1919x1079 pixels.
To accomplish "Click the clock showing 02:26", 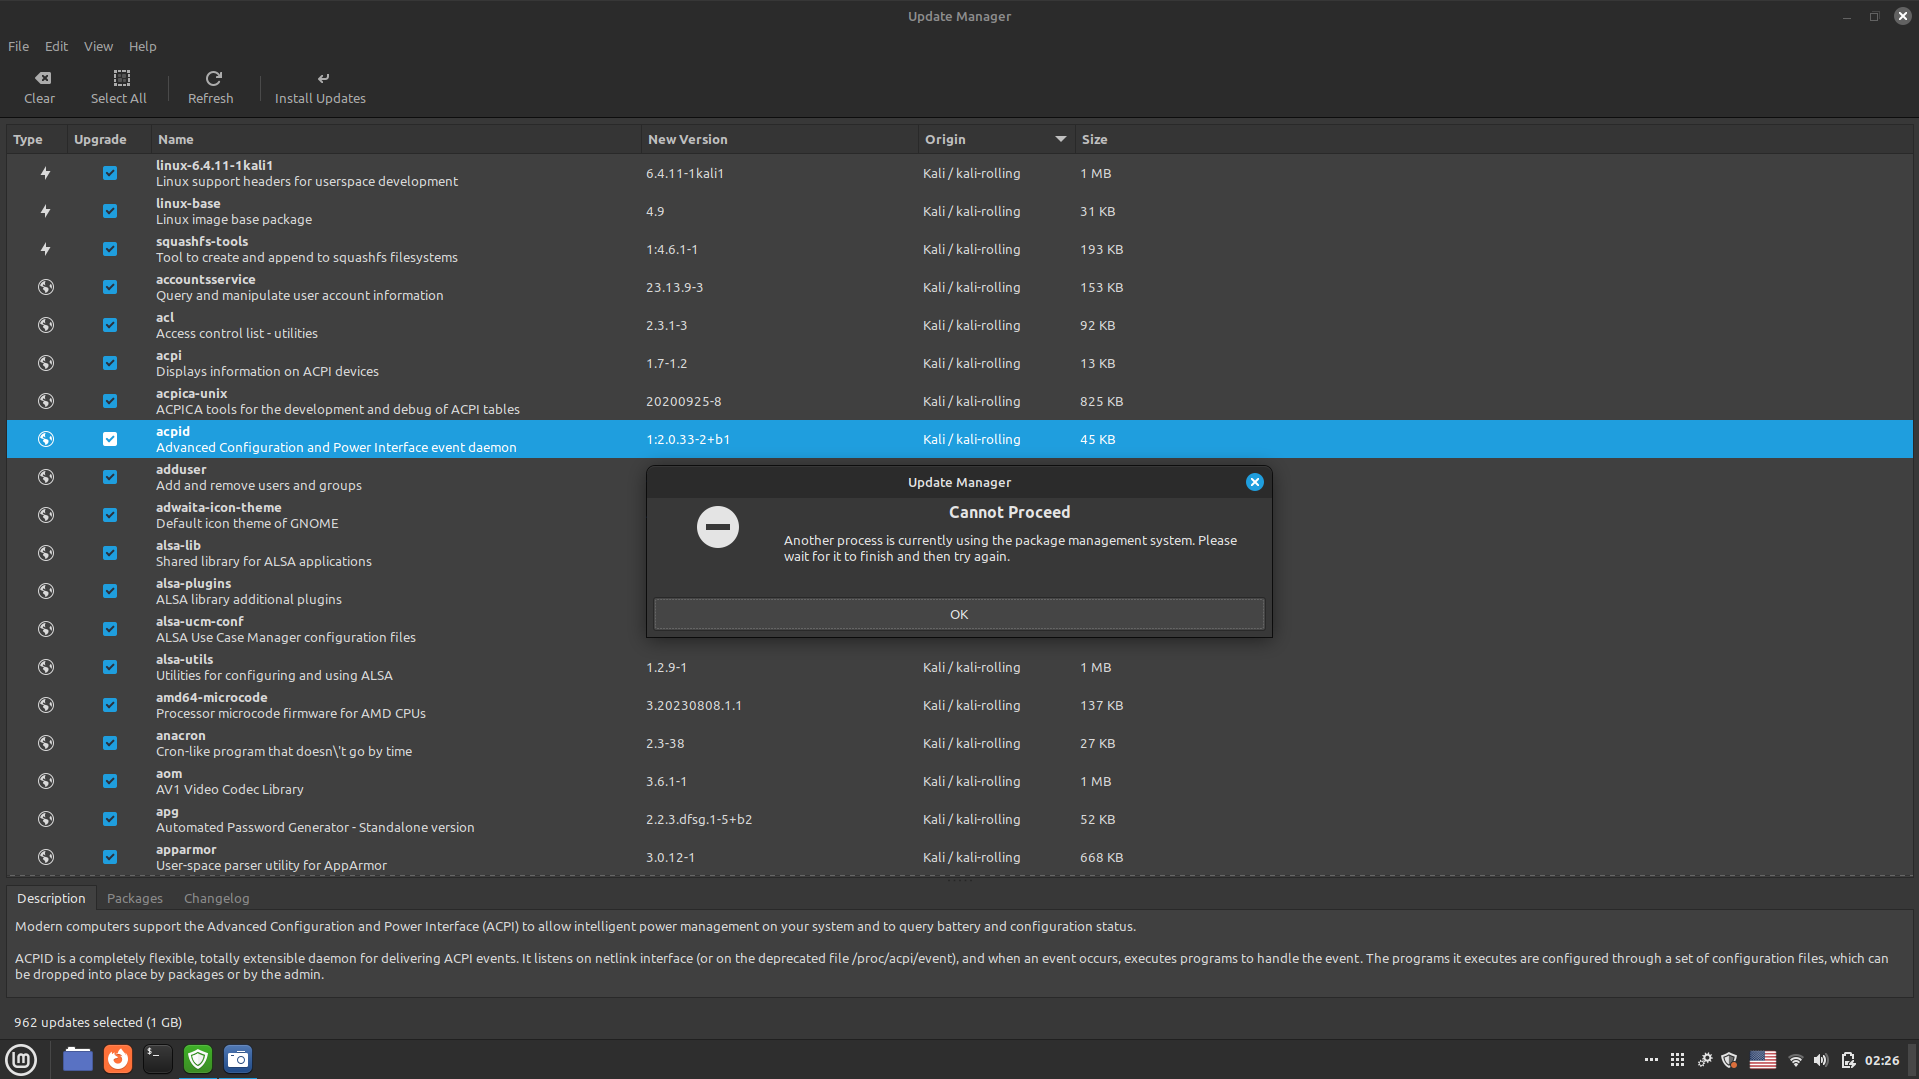I will [x=1882, y=1060].
